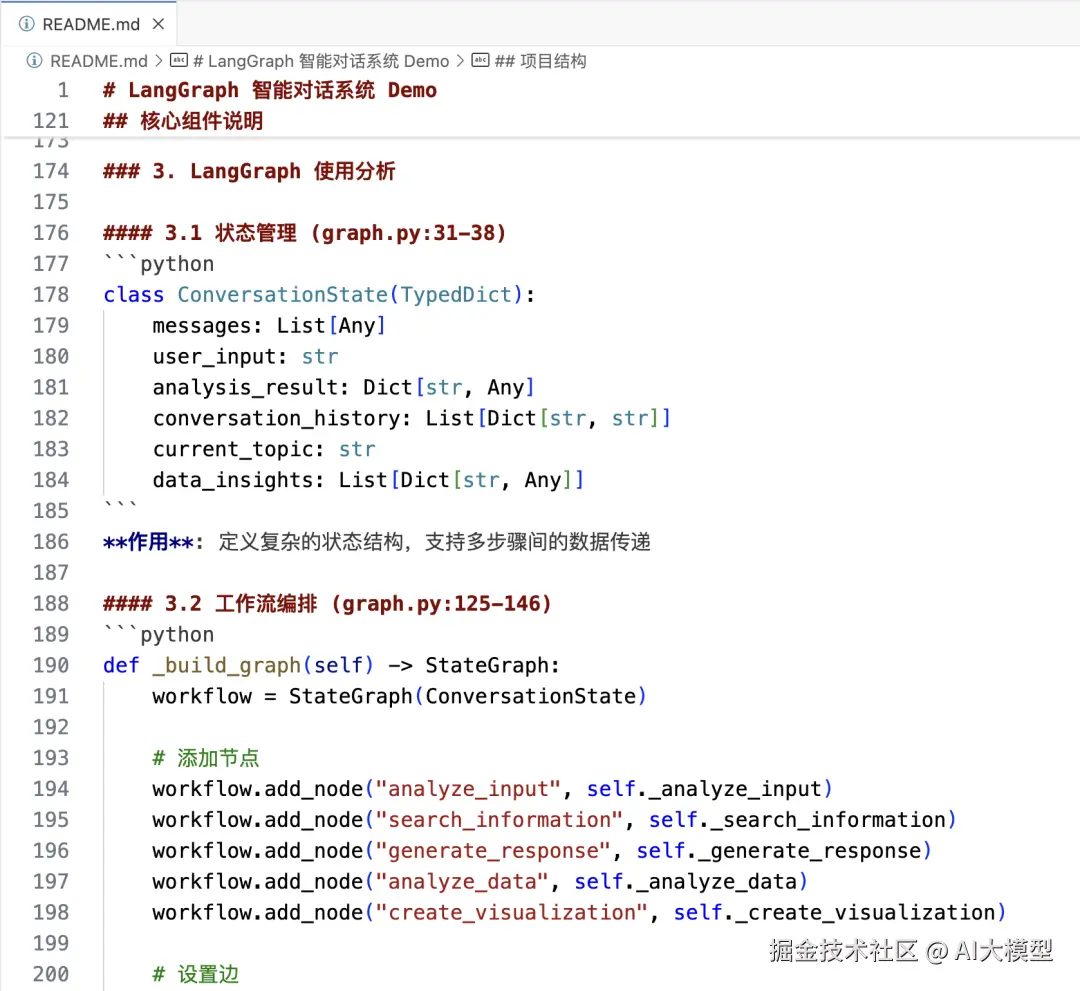
Task: Click the '# 添加节点' comment line
Action: pyautogui.click(x=205, y=758)
